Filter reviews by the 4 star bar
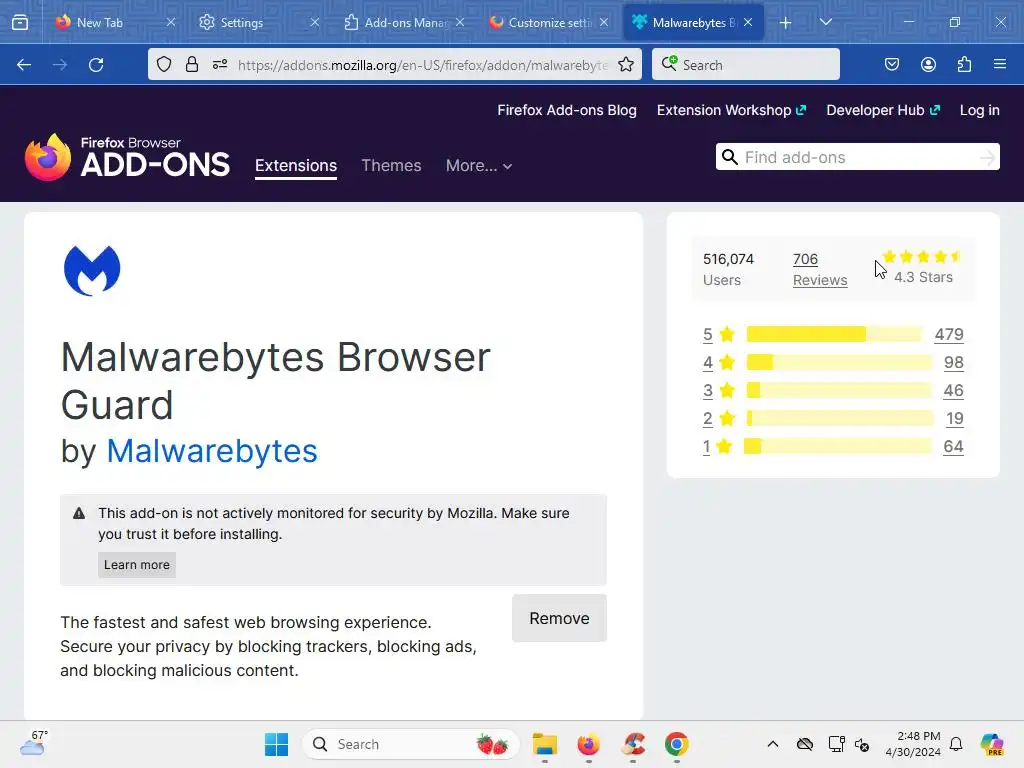Viewport: 1024px width, 768px height. point(839,362)
